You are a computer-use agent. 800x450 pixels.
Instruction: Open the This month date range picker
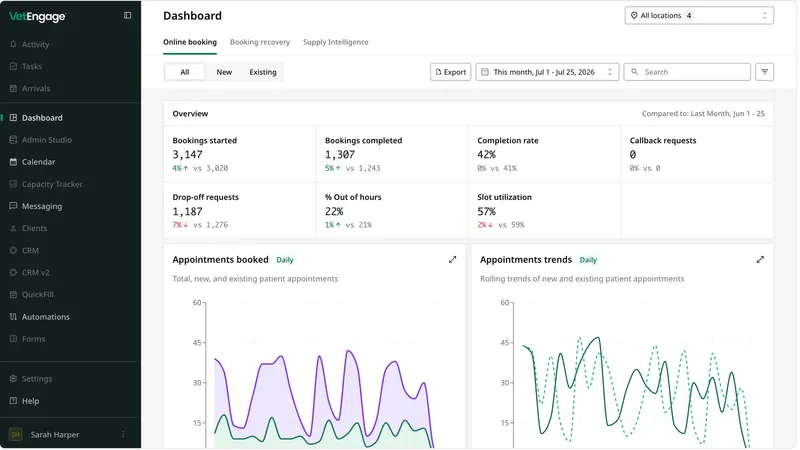[547, 72]
